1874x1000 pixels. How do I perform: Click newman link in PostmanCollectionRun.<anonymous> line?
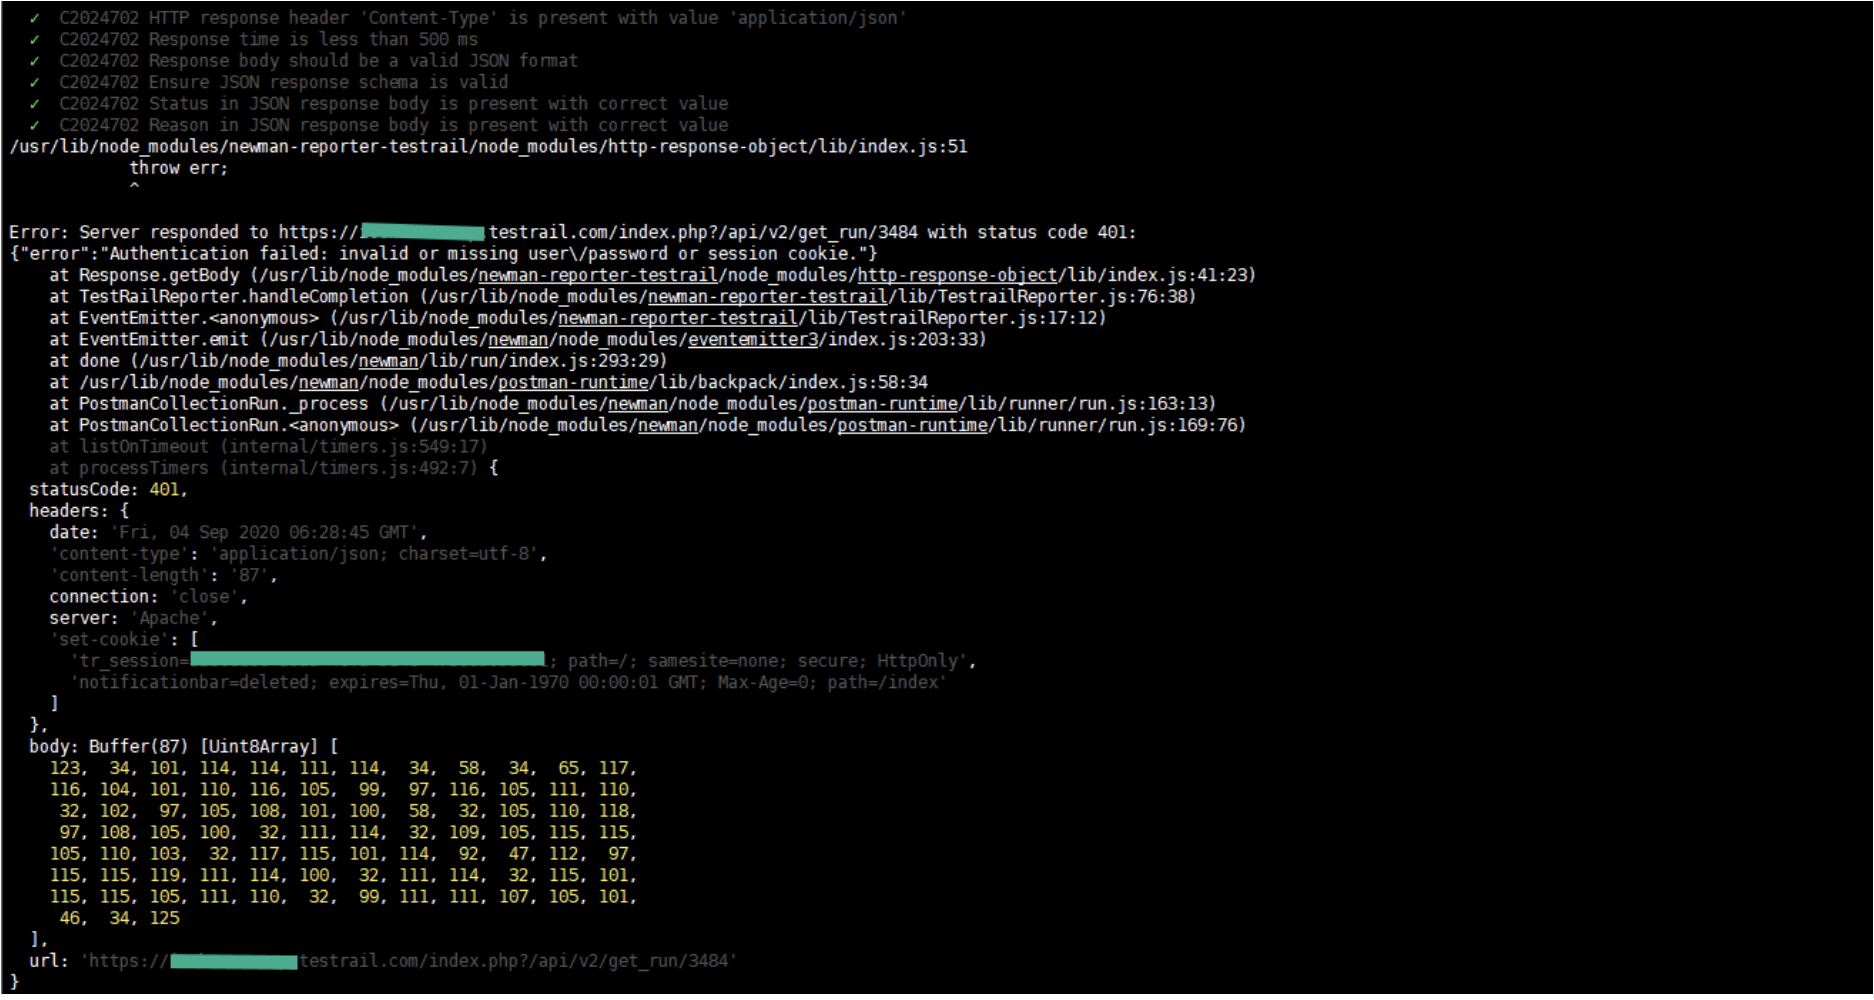[x=668, y=426]
